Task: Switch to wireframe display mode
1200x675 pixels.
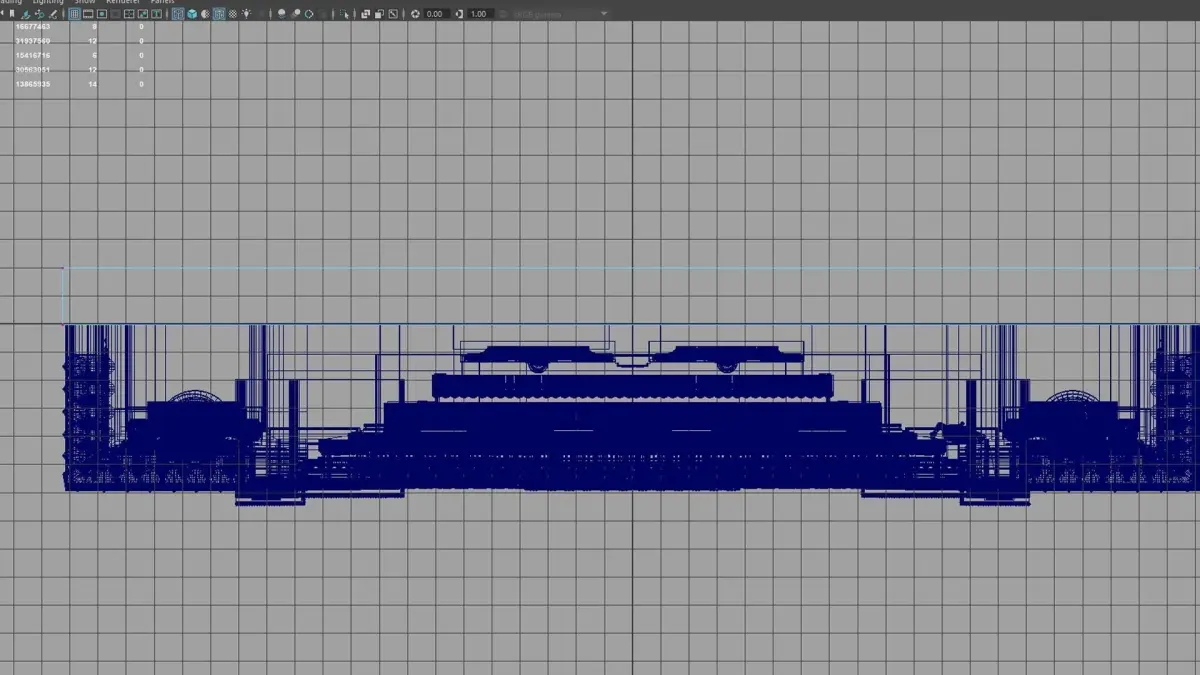Action: 178,14
